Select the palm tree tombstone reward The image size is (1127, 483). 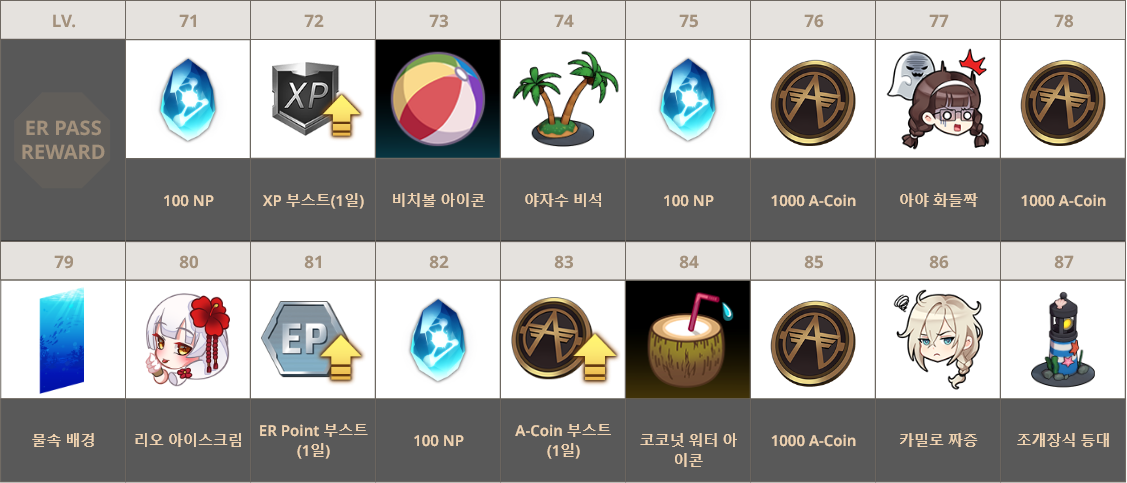click(566, 97)
